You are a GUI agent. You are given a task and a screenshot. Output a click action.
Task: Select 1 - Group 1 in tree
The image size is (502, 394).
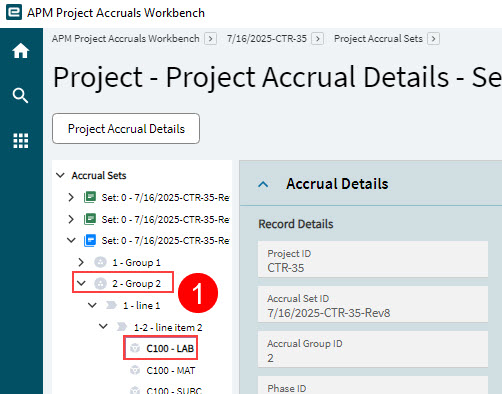(x=136, y=262)
